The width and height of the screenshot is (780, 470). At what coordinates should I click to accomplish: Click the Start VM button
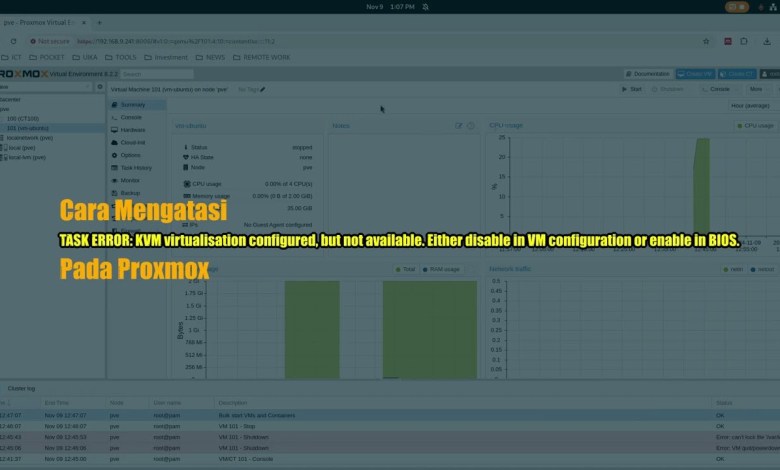coord(632,89)
